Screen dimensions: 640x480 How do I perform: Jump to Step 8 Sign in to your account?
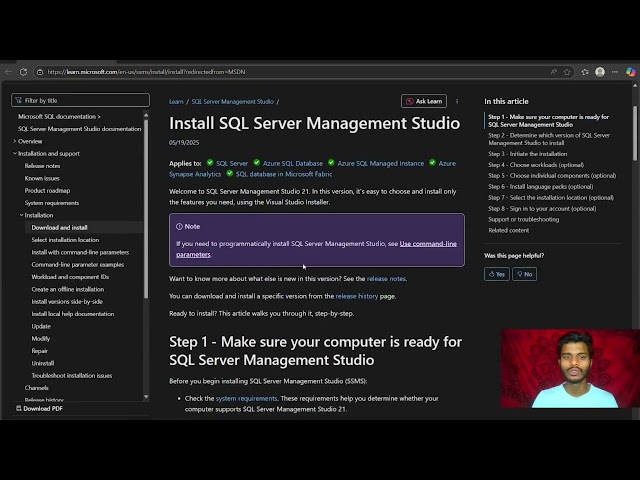point(542,209)
